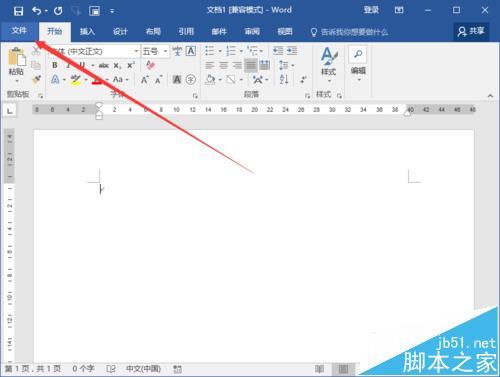This screenshot has height=377, width=500.
Task: Open the 编辑 find menu
Action: 358,64
